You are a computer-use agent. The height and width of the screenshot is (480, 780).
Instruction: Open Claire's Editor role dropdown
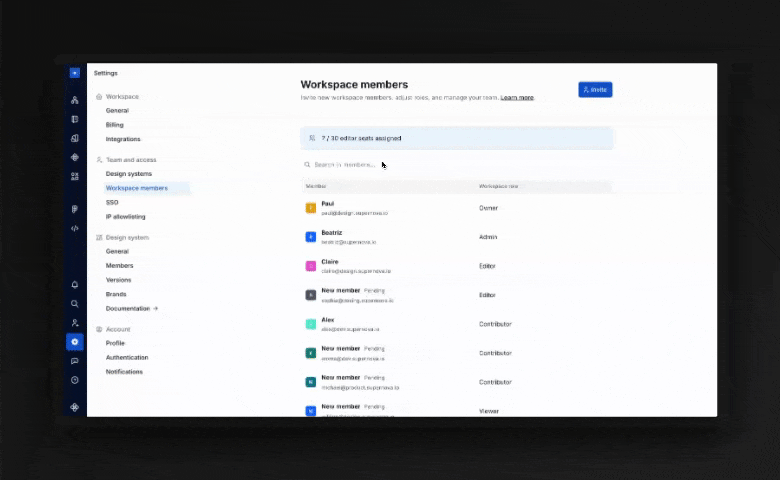click(488, 266)
